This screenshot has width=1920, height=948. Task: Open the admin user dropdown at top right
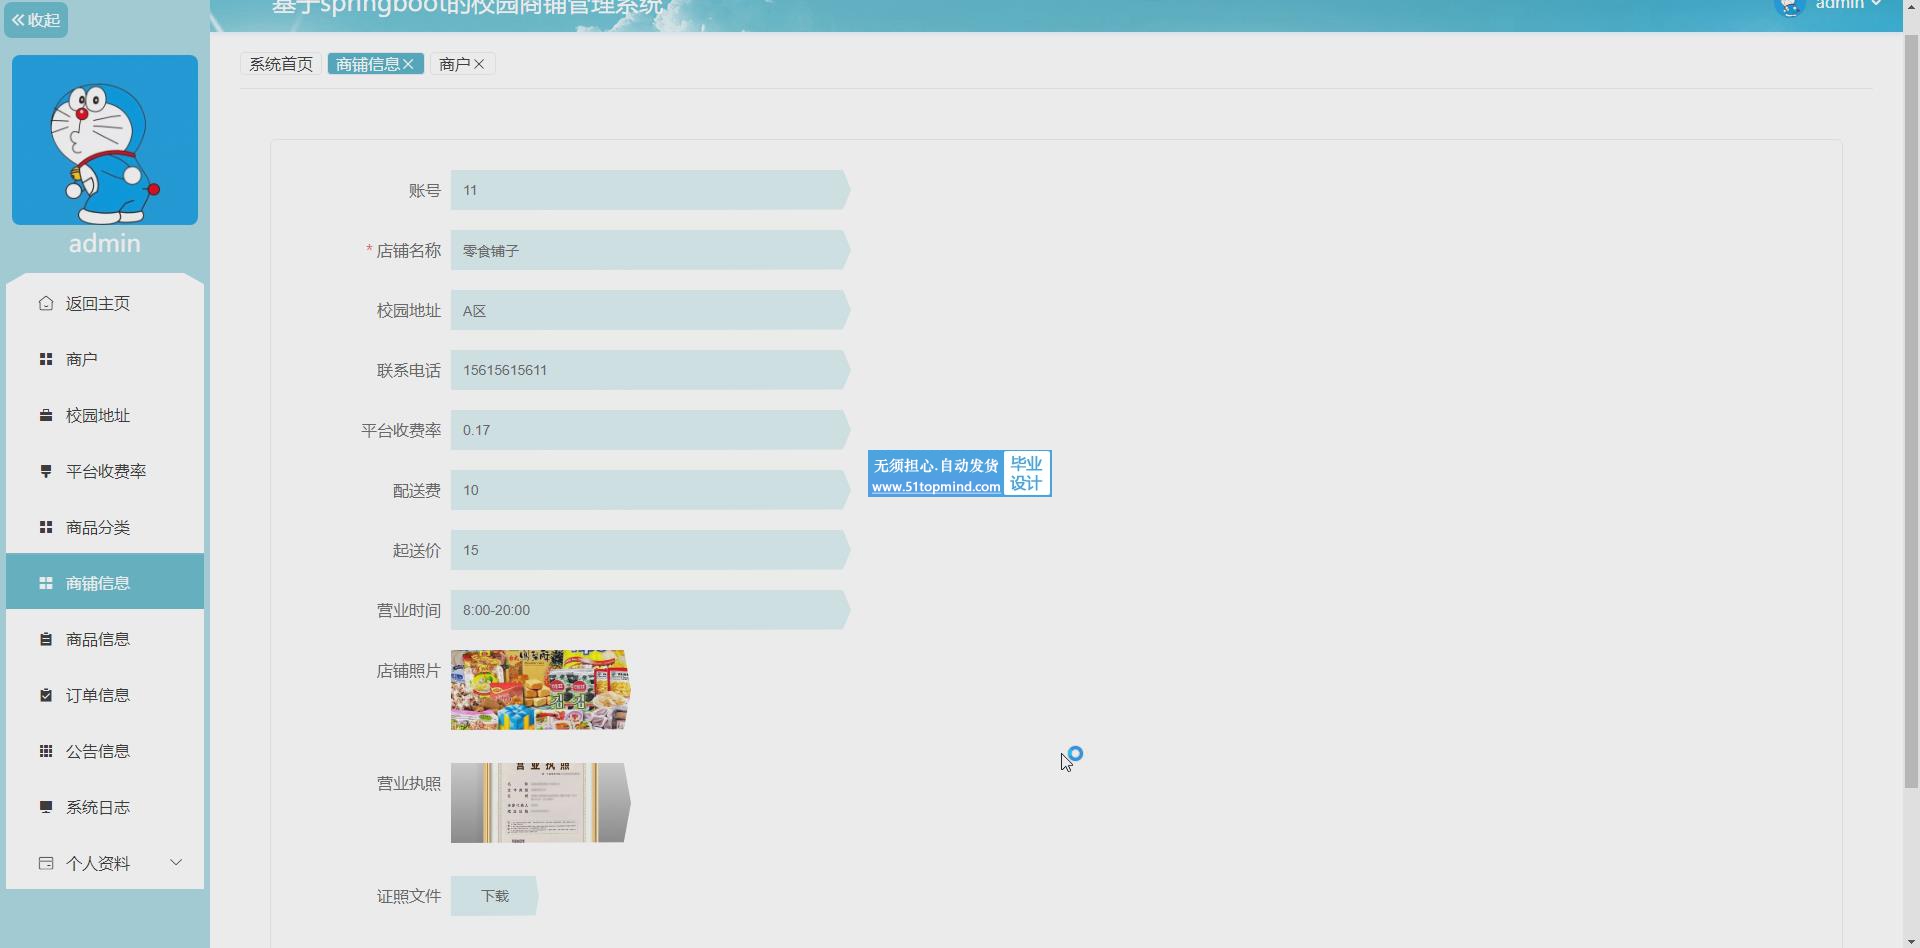1848,5
